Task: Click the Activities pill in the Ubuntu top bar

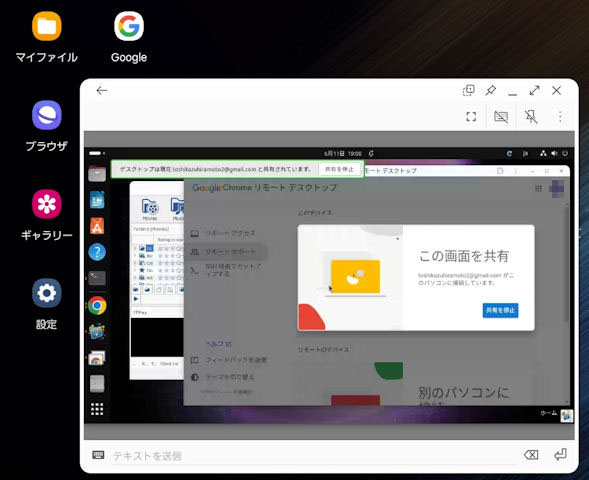Action: coord(95,153)
